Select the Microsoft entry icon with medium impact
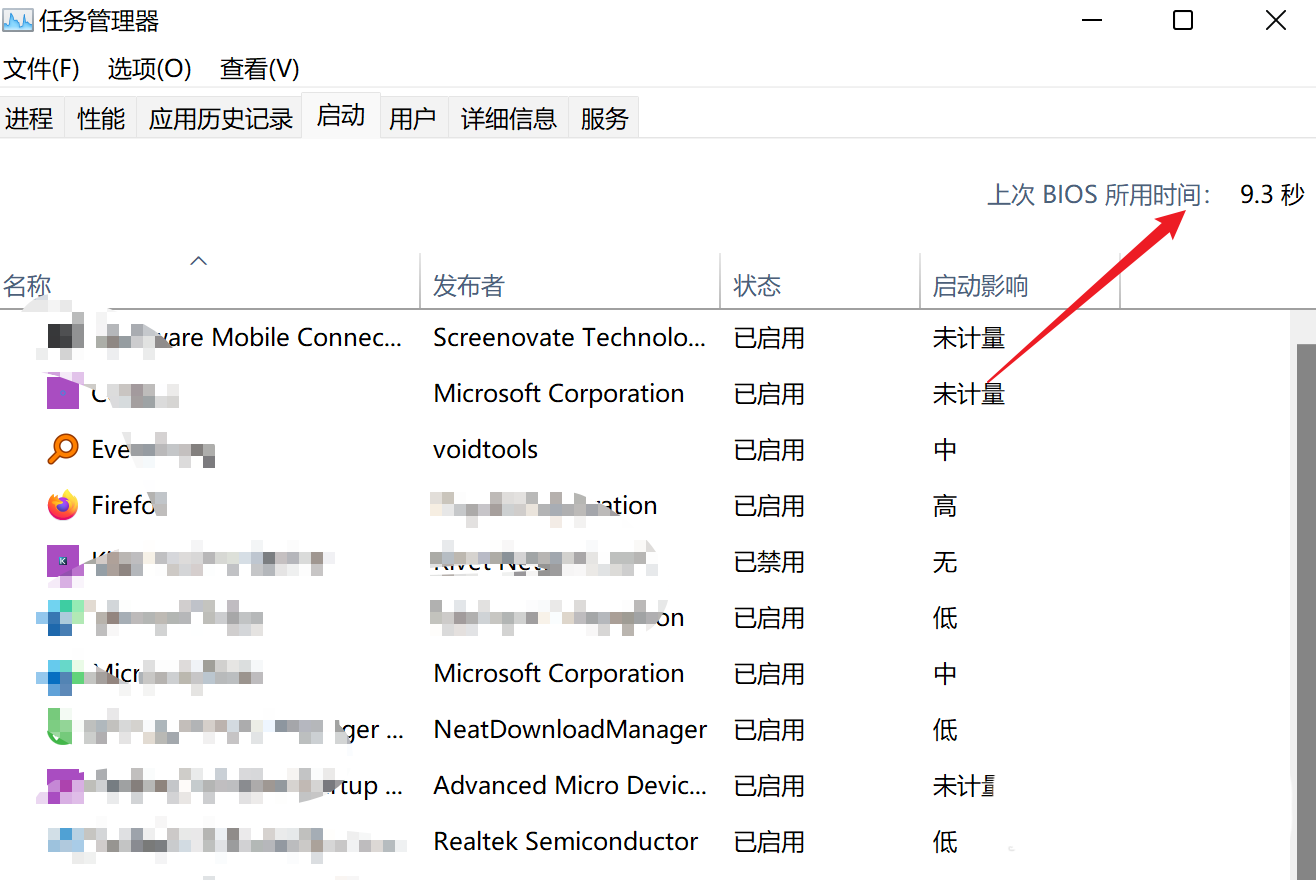 (x=62, y=673)
